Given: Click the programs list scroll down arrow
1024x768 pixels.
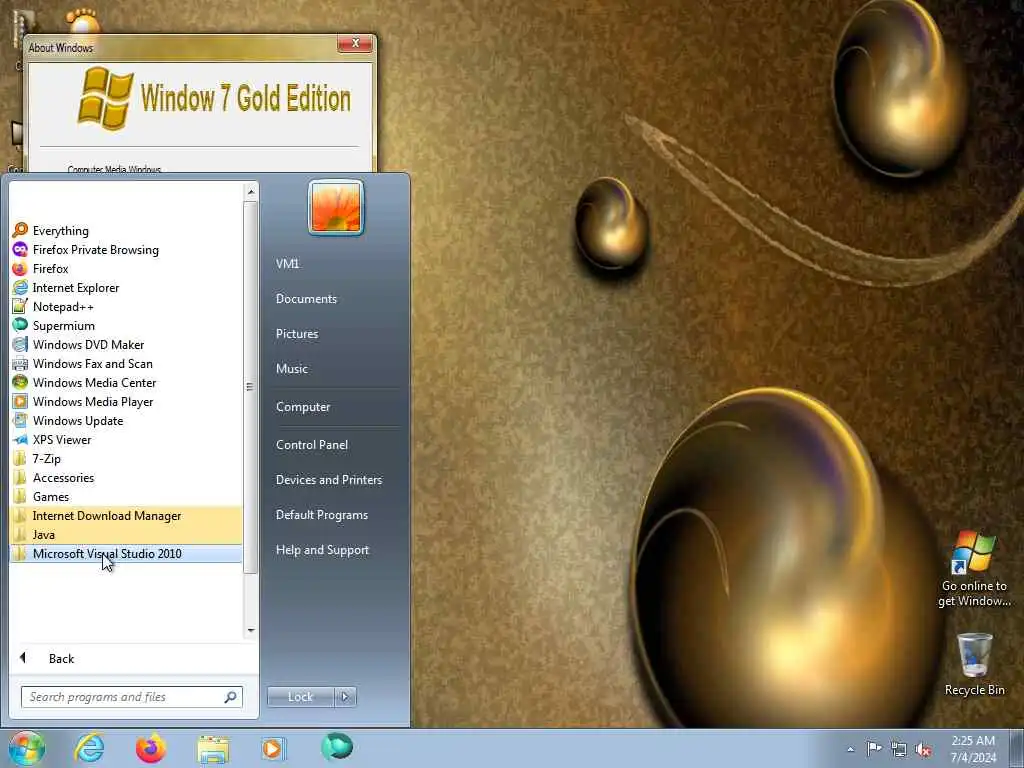Looking at the screenshot, I should pyautogui.click(x=251, y=630).
